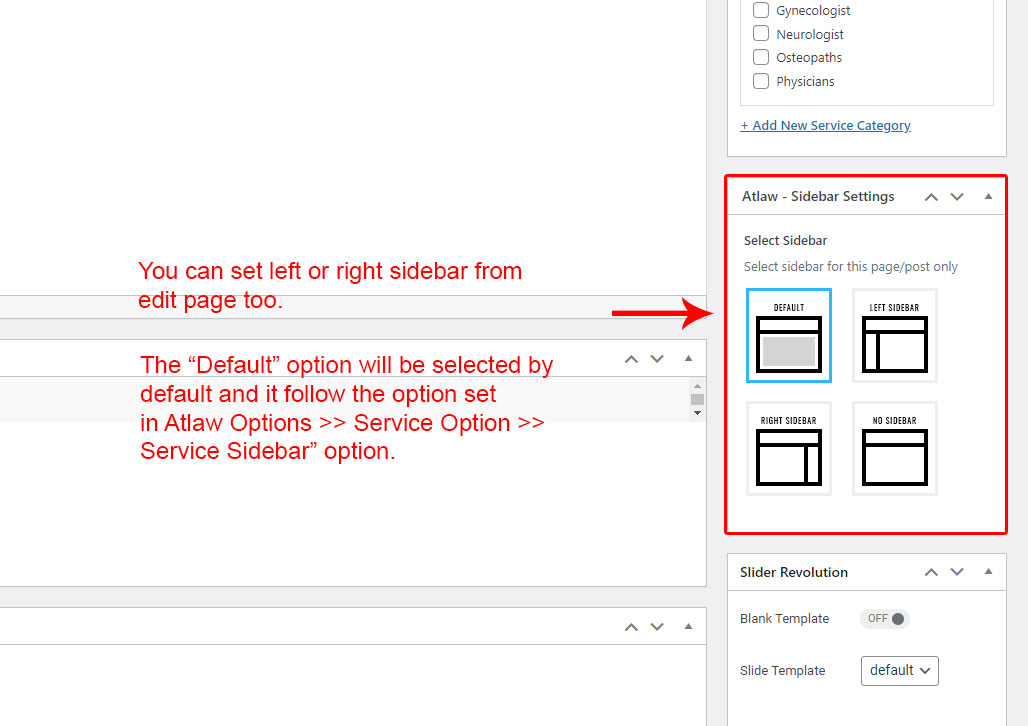Check the Physicians checkbox

pos(761,81)
